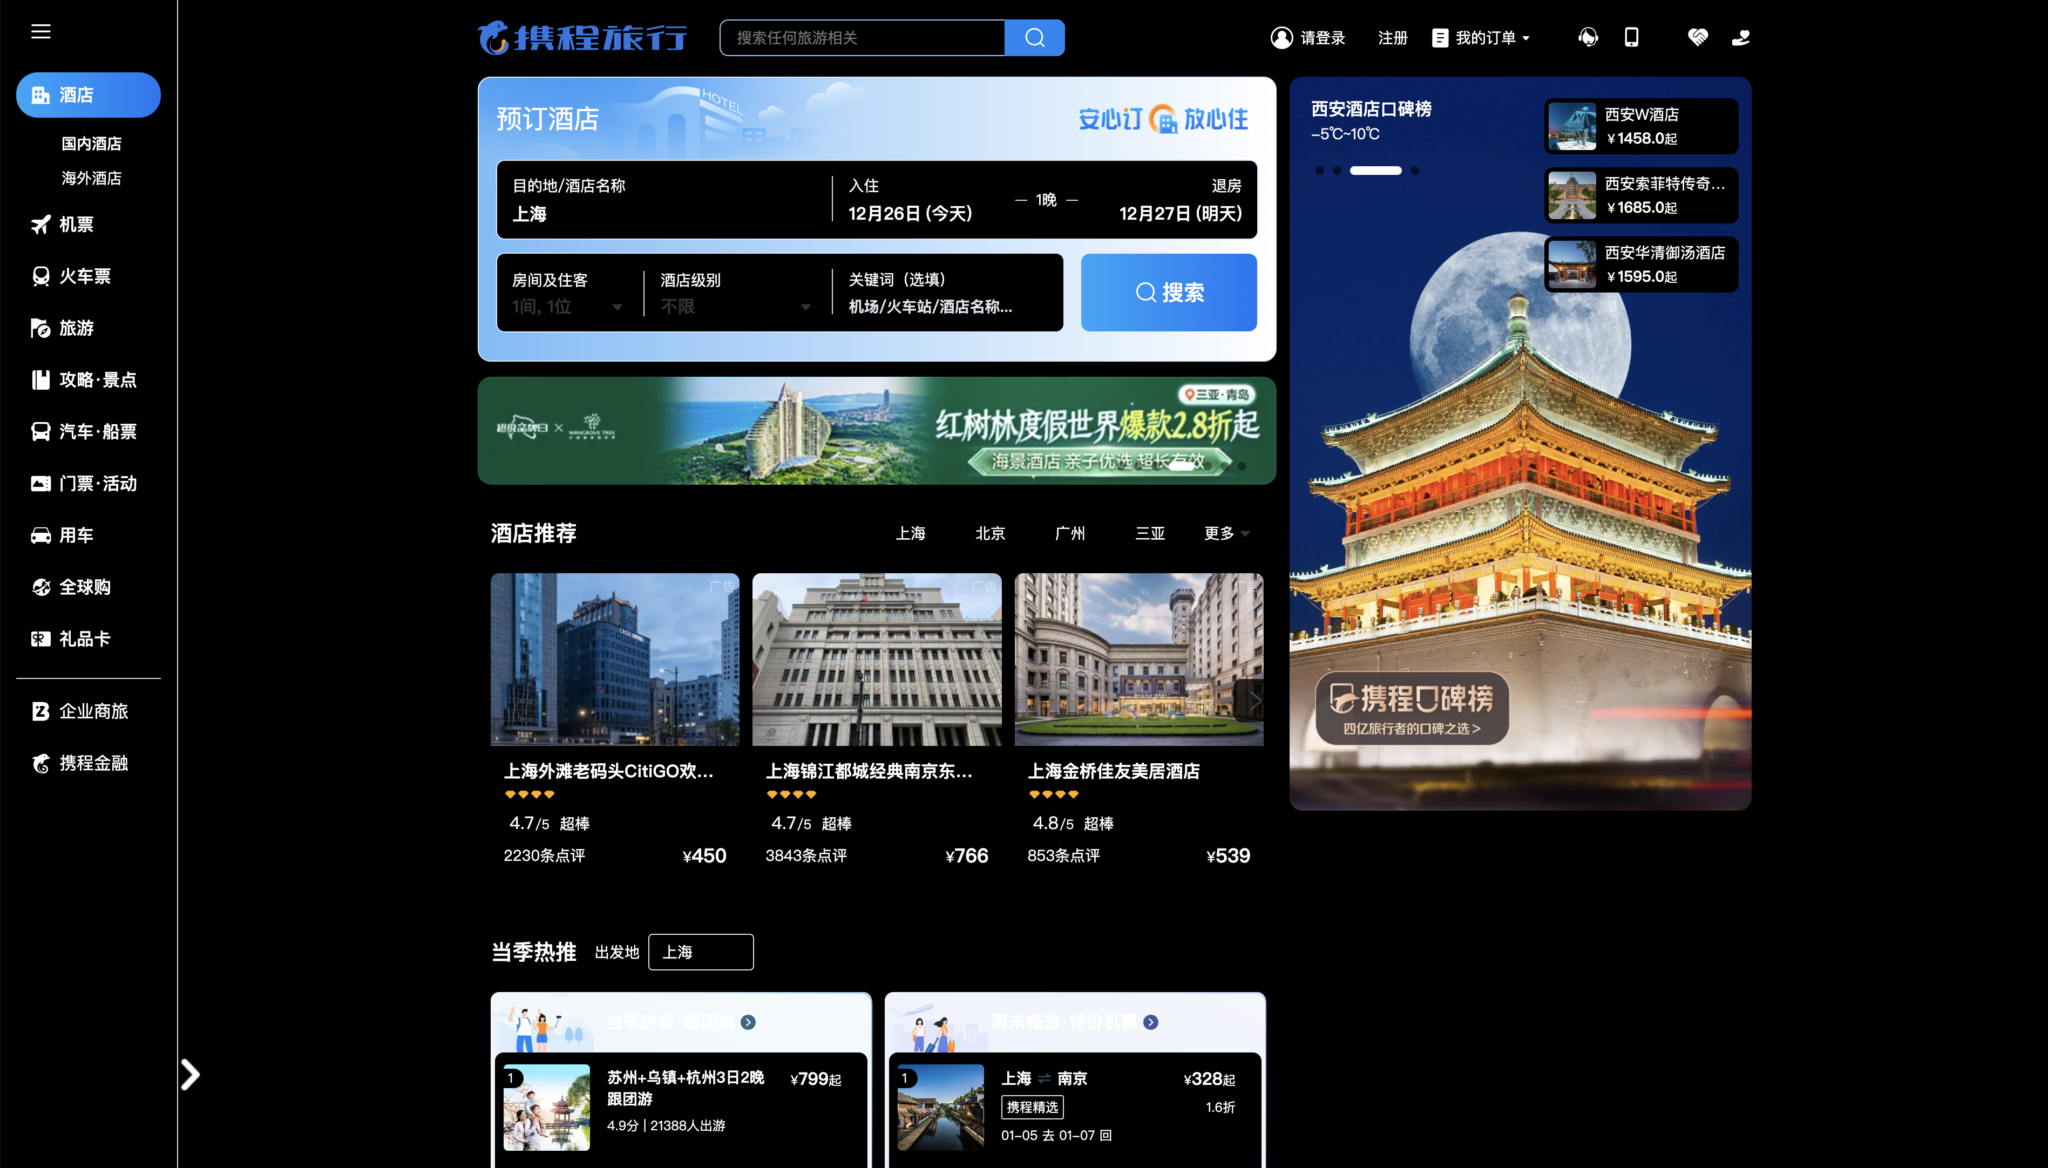
Task: Select the 机票 flights icon in sidebar
Action: tap(40, 225)
